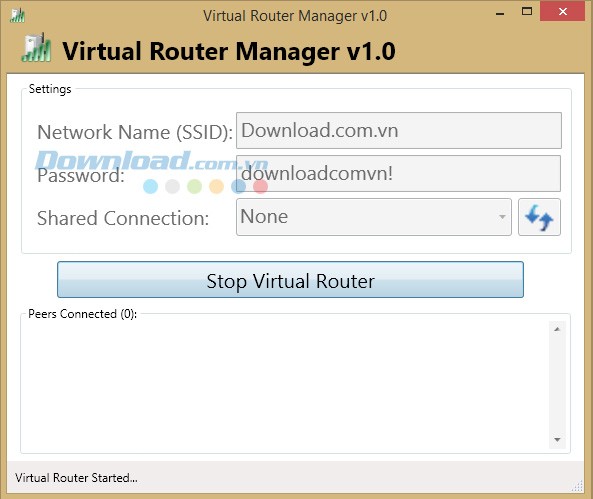
Task: Maximize the Virtual Router Manager window
Action: click(x=527, y=11)
